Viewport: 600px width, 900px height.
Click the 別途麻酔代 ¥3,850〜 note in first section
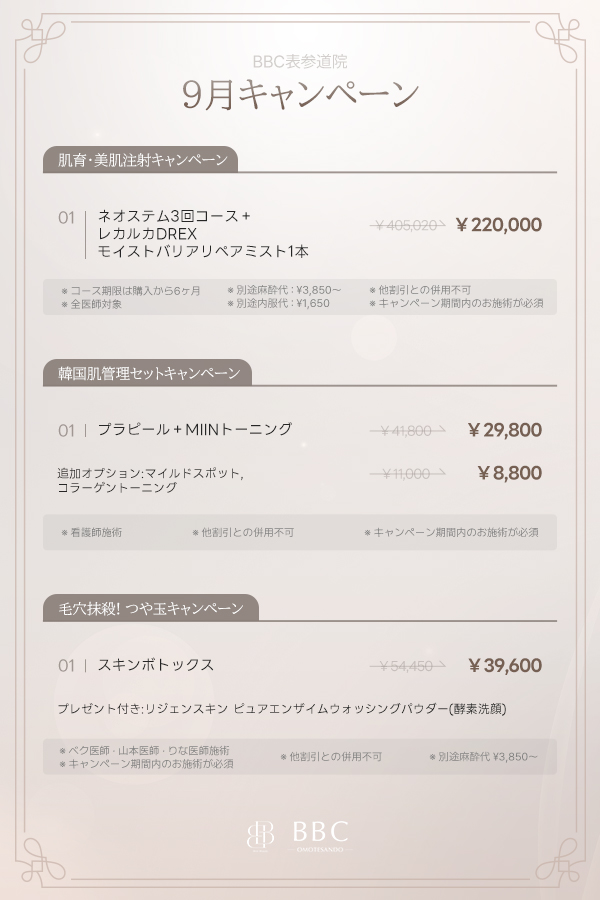(284, 290)
